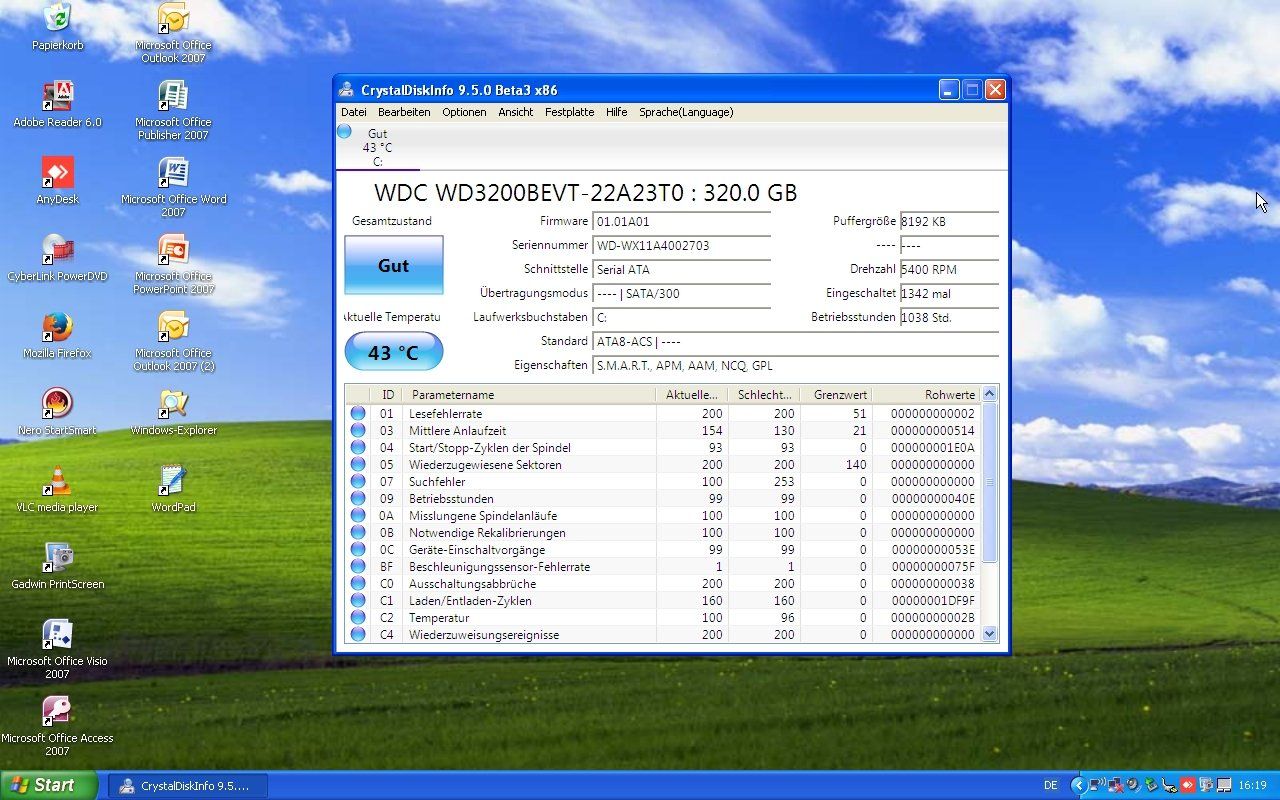Open the Papierkorb recycle bin icon
Viewport: 1280px width, 800px height.
coord(57,27)
